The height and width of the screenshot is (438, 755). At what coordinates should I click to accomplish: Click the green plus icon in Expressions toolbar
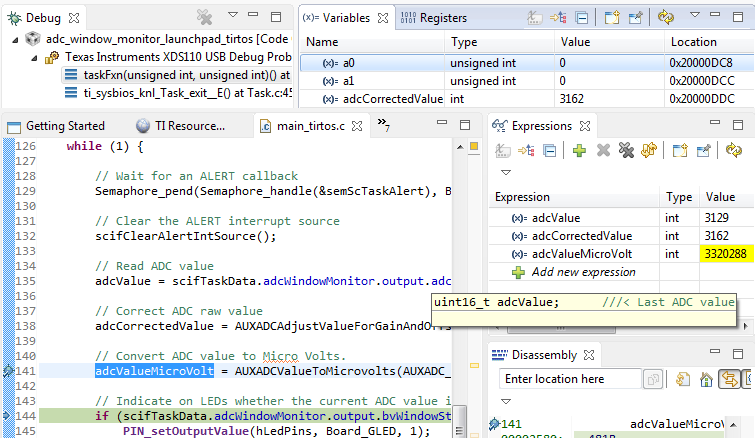[579, 150]
